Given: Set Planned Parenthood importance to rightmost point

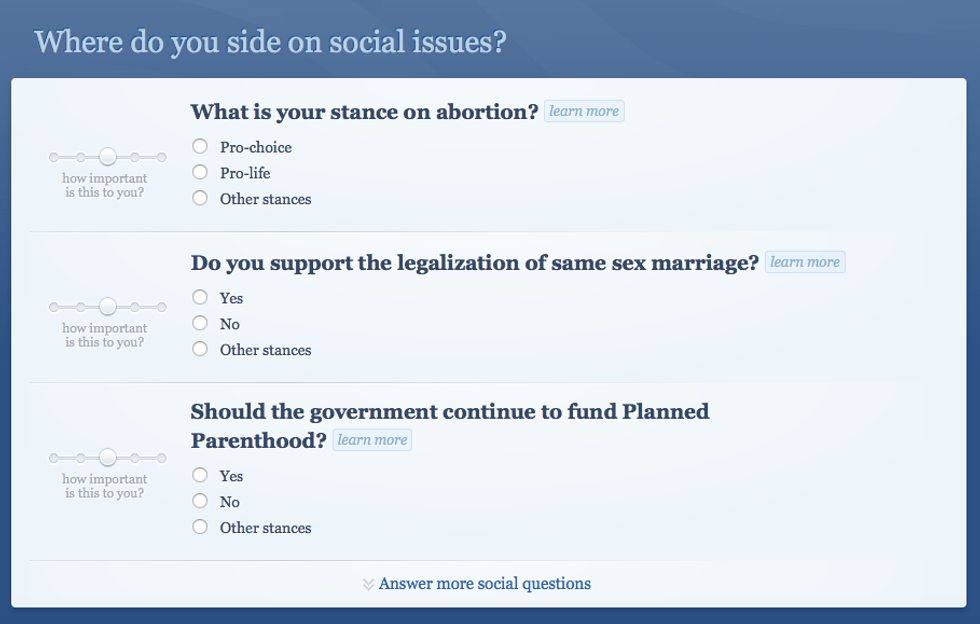Looking at the screenshot, I should 162,459.
